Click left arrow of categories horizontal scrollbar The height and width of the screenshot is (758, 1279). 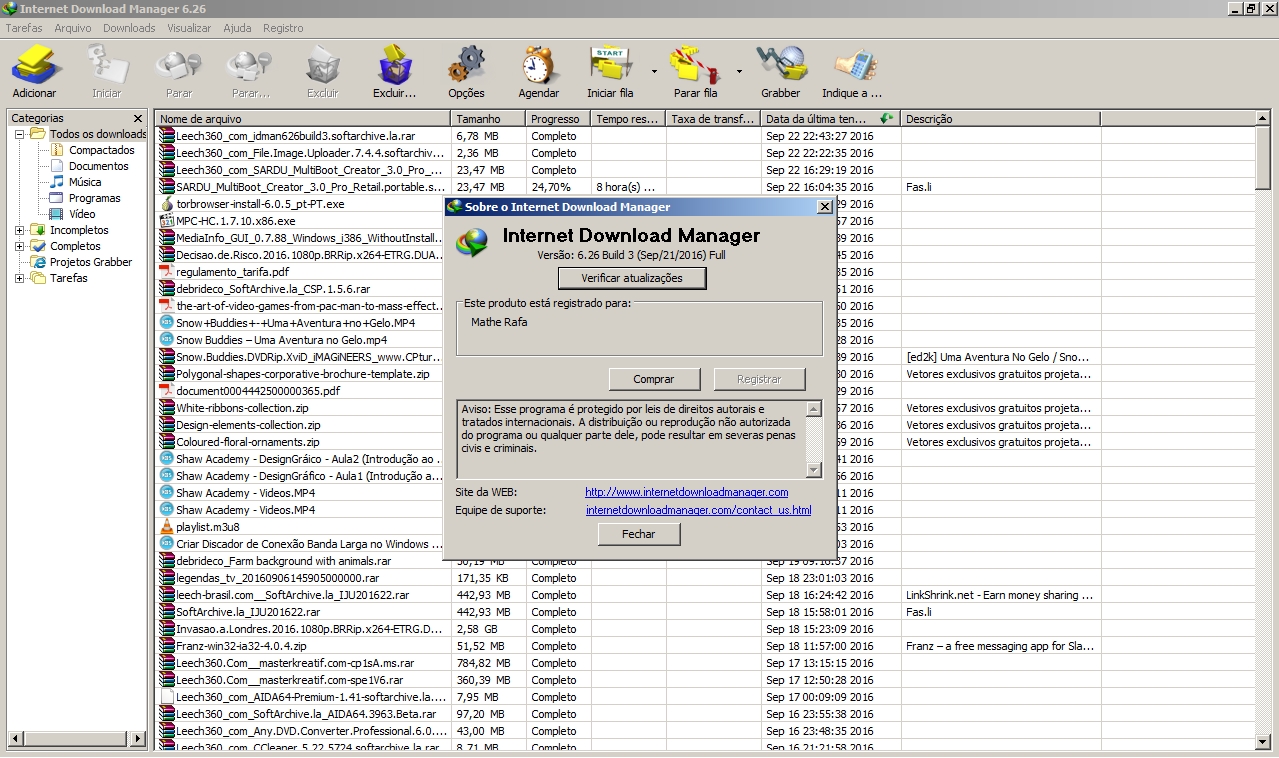click(x=16, y=741)
